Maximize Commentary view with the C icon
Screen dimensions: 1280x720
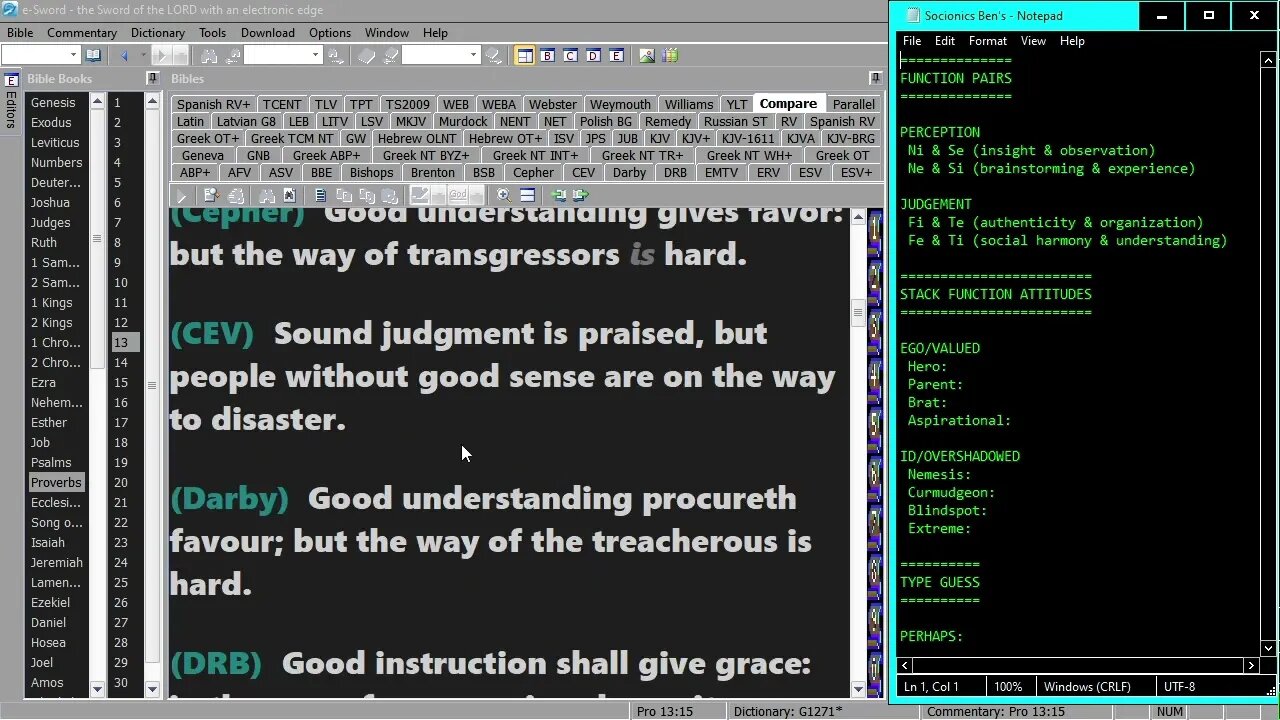point(570,55)
